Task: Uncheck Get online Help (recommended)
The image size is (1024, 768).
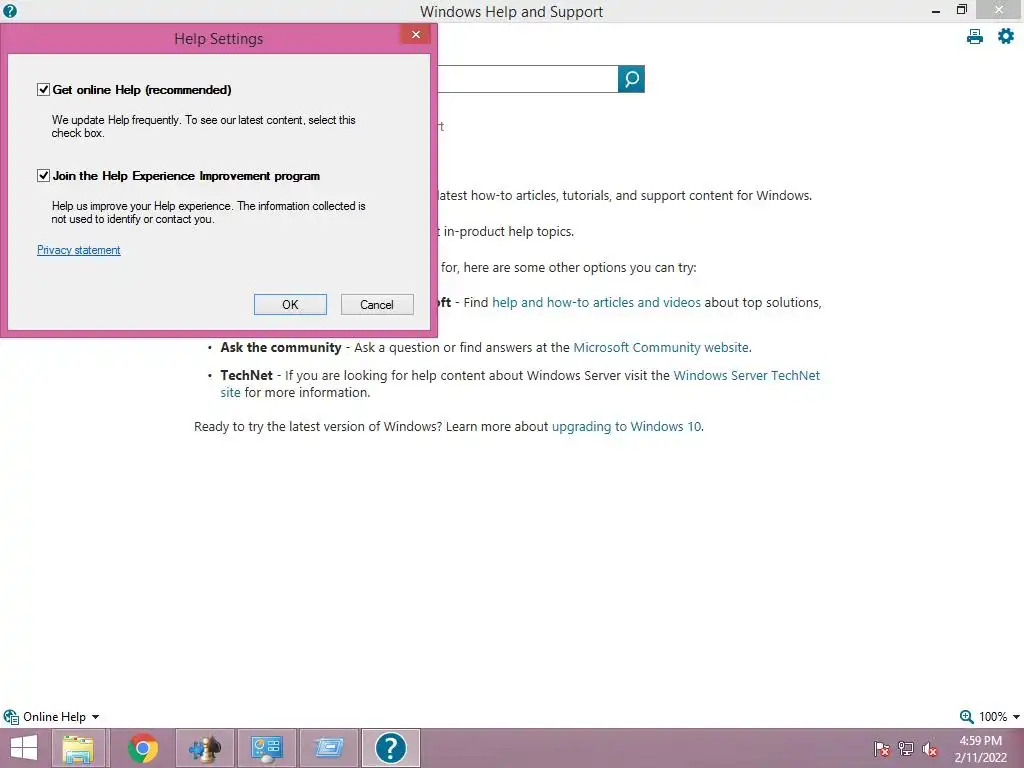Action: (x=43, y=89)
